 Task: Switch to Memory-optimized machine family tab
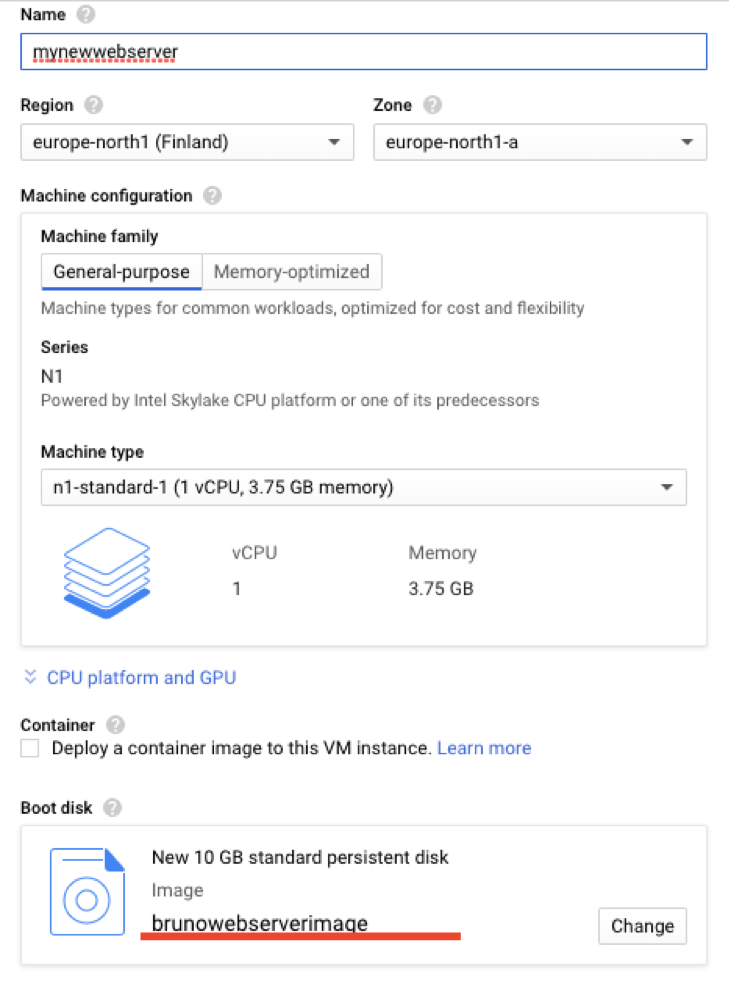pos(292,271)
